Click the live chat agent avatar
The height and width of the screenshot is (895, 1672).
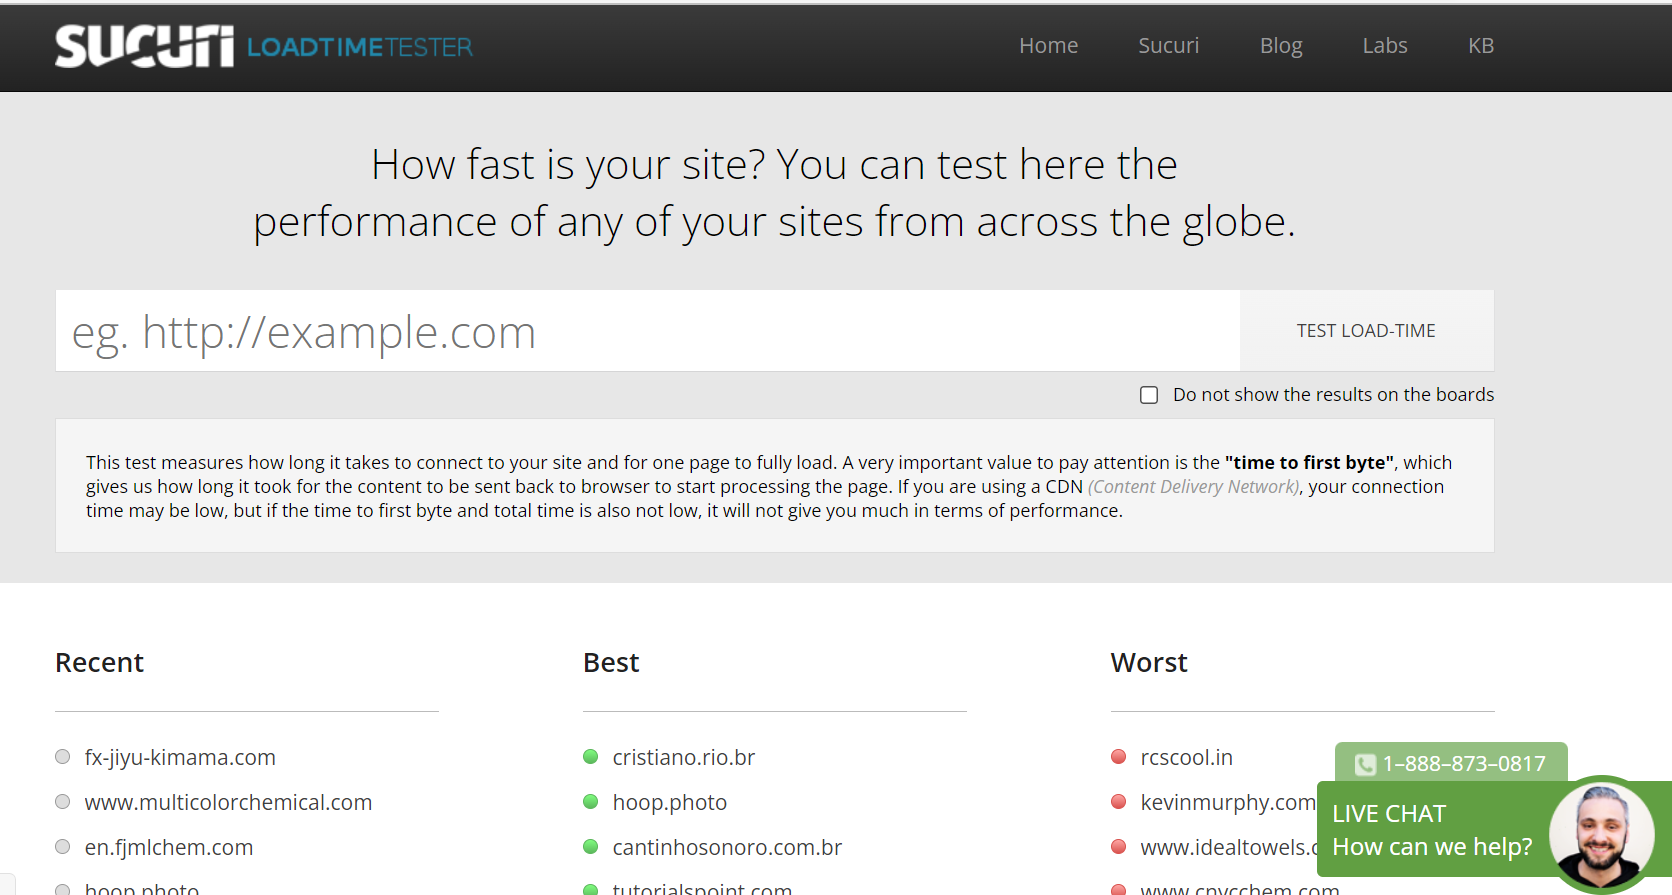click(x=1600, y=834)
